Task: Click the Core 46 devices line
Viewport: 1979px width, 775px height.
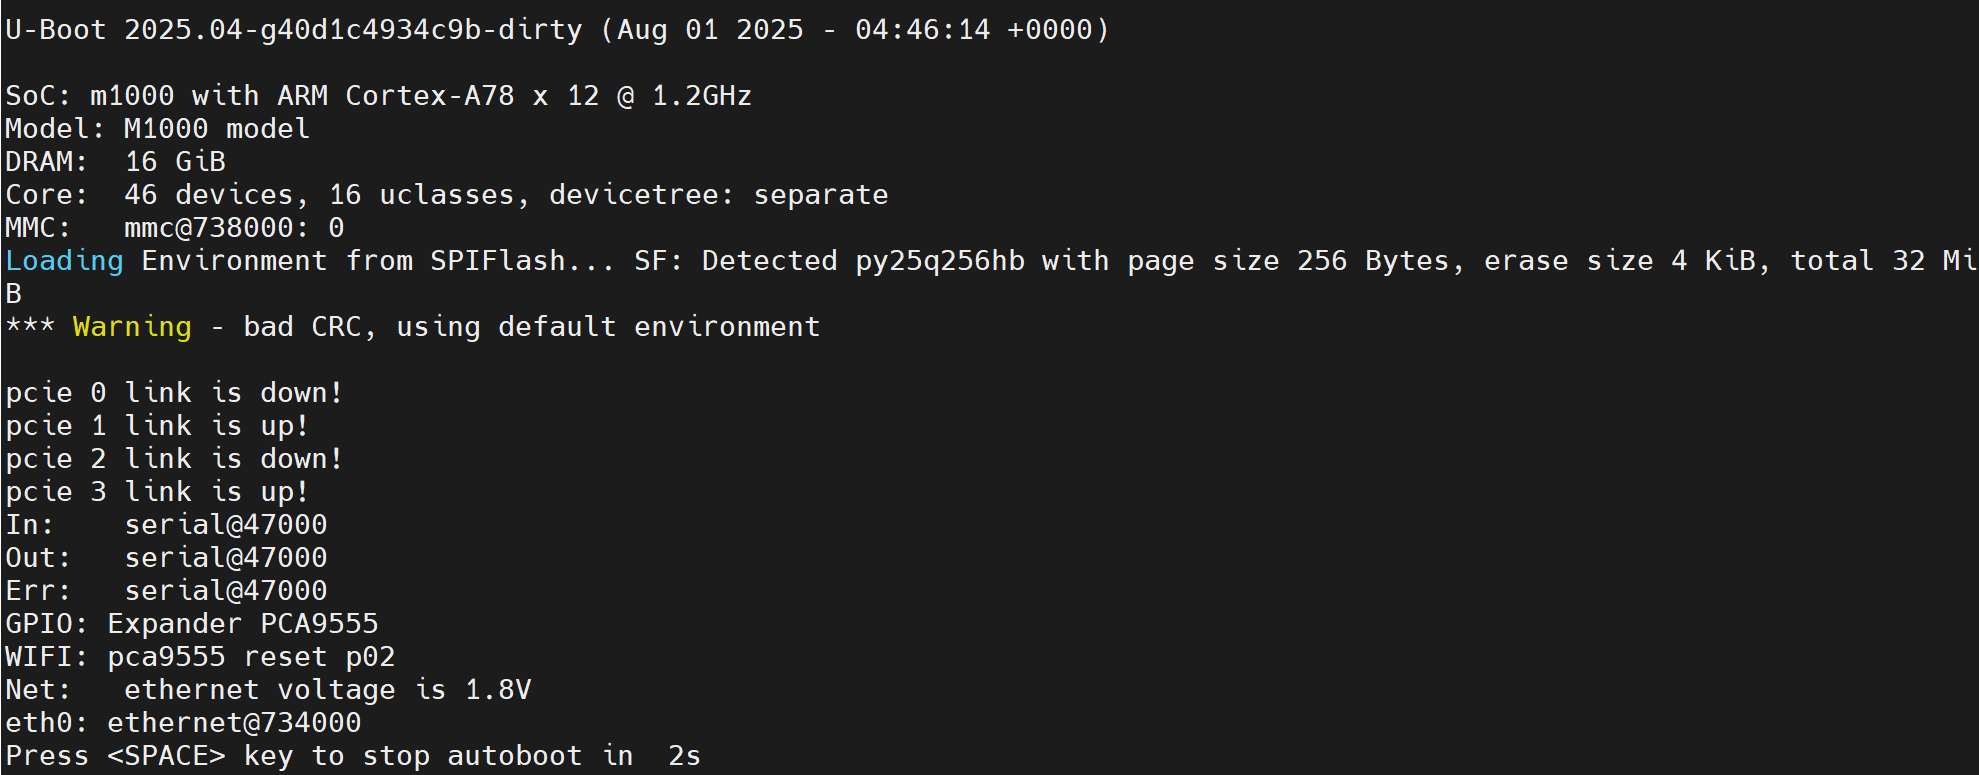Action: pyautogui.click(x=446, y=195)
